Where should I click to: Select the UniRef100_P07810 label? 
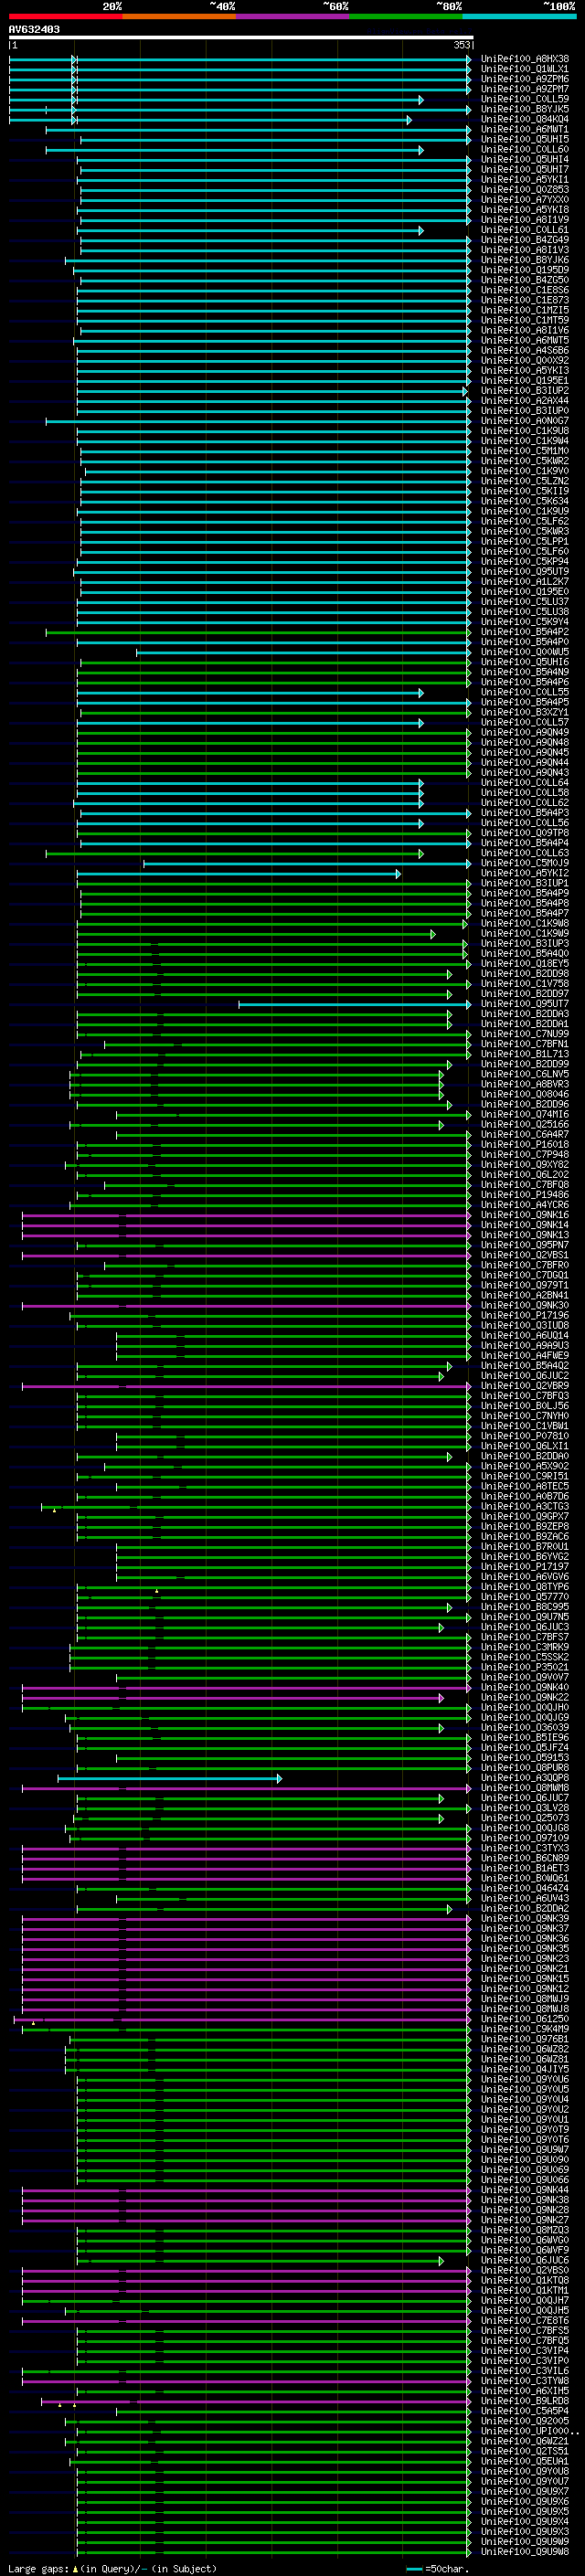[x=524, y=1436]
